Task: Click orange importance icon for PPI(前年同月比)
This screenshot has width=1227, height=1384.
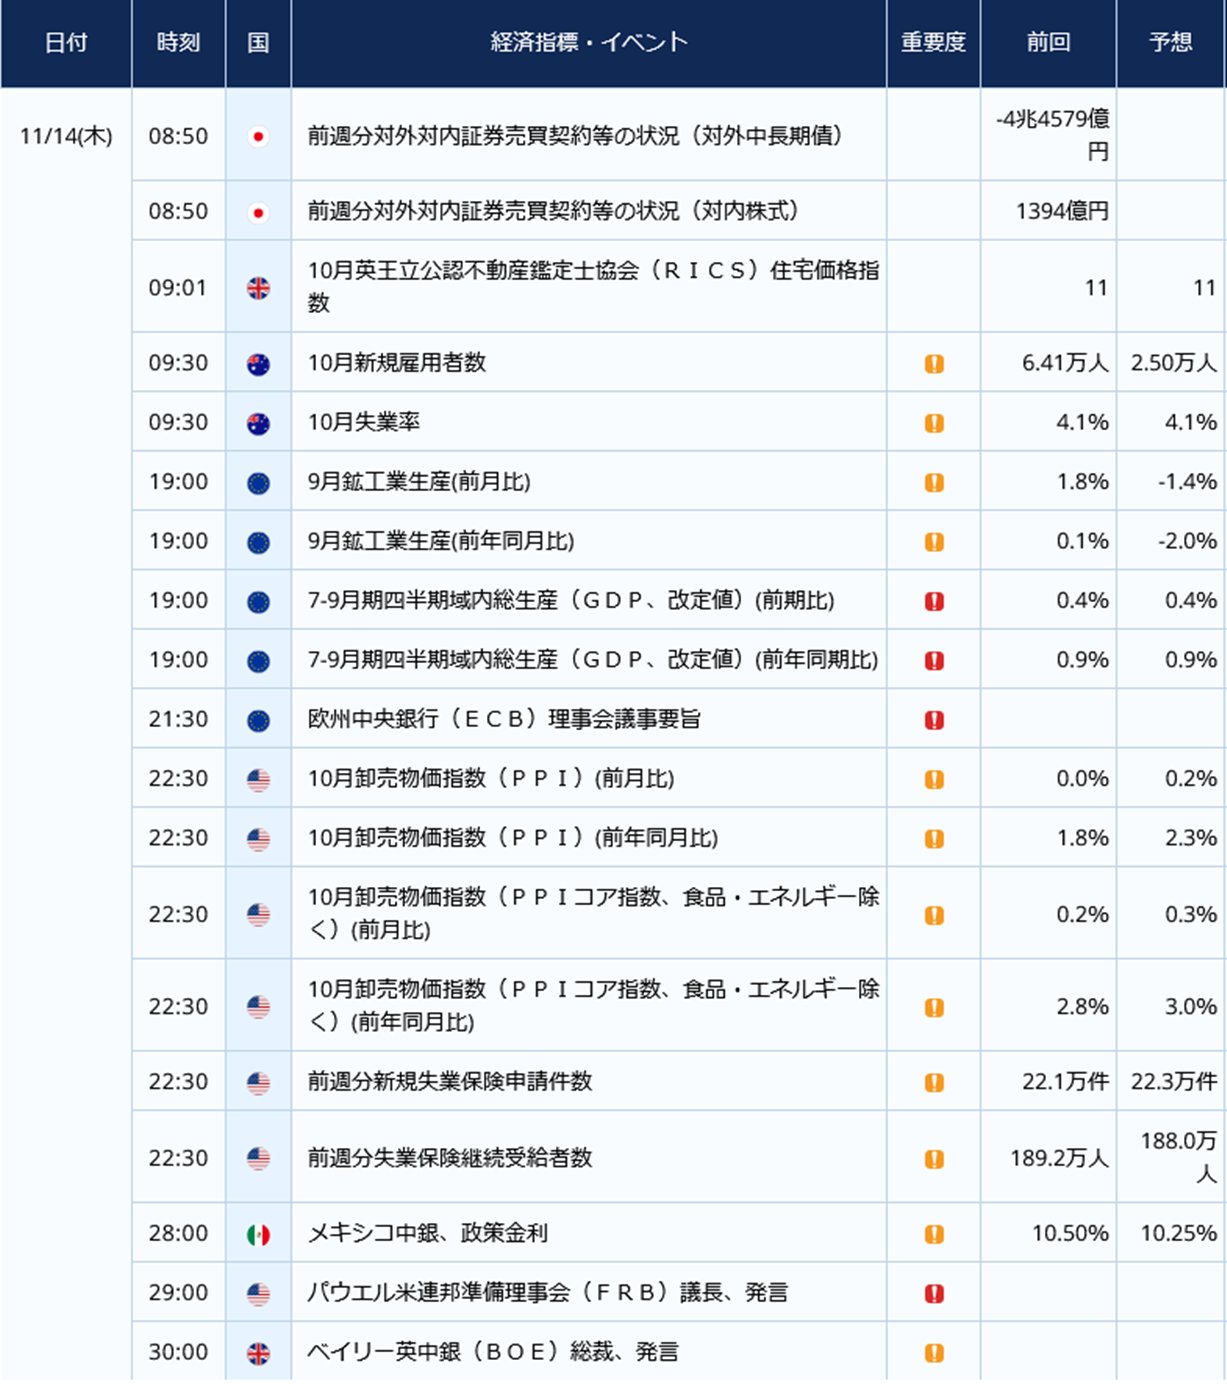Action: (934, 839)
